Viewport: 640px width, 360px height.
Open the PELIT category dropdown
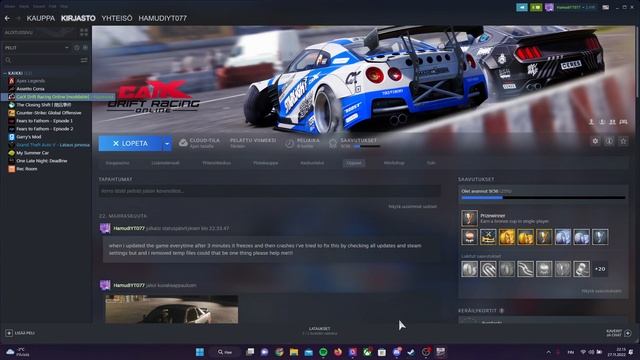click(37, 48)
